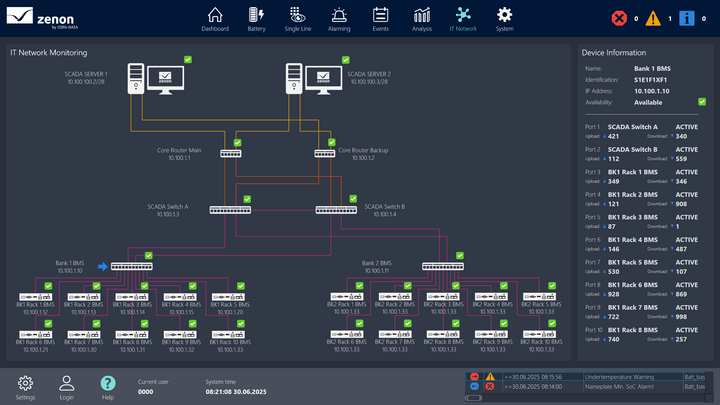Click Bank 2 BMS status checkmark

pos(460,255)
